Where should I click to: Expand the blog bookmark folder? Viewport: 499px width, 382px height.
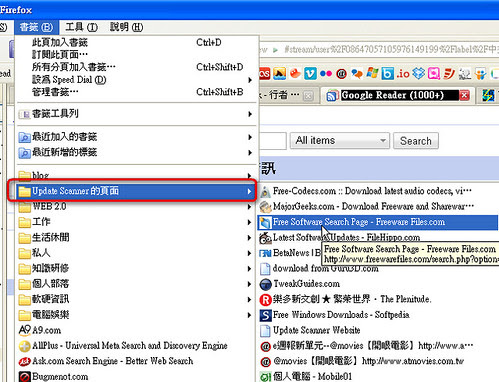point(137,175)
